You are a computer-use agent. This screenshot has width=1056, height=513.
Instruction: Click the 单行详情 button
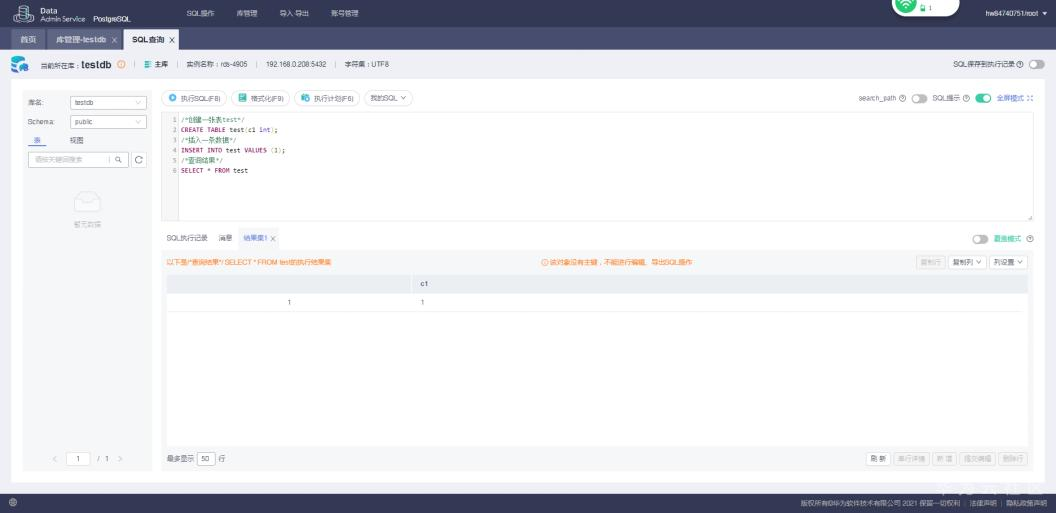911,458
